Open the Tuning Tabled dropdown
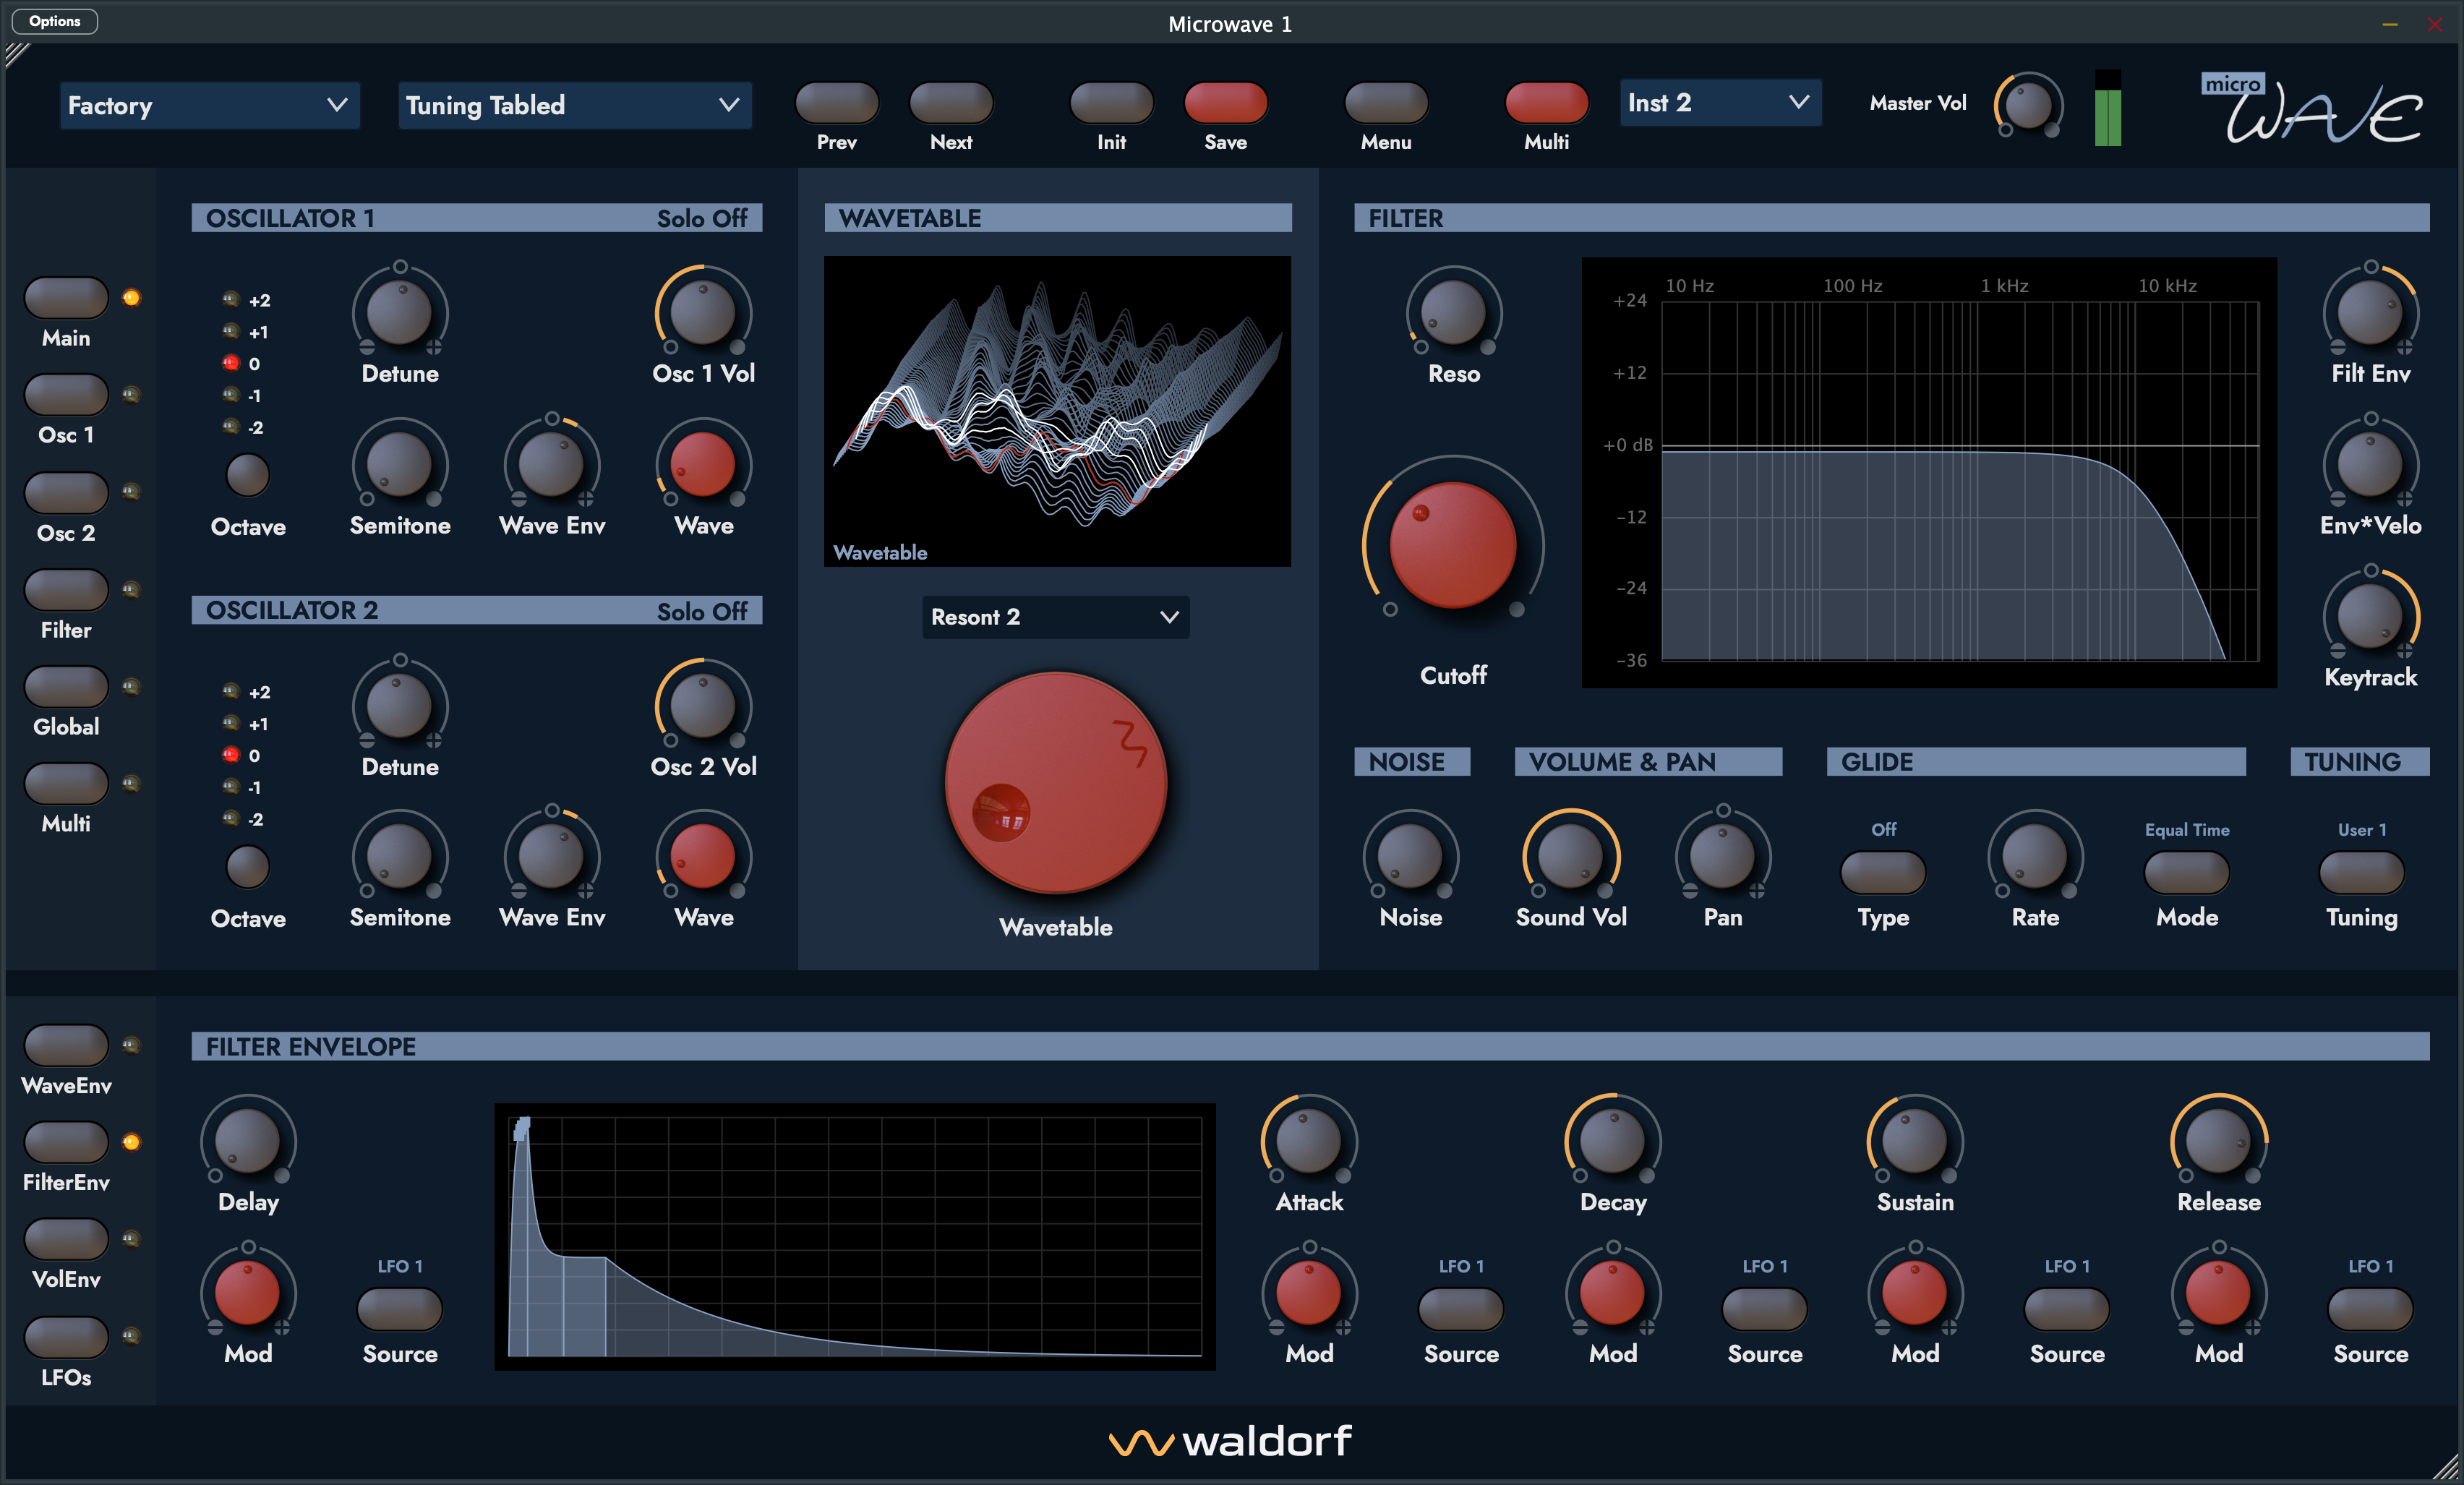 click(573, 105)
